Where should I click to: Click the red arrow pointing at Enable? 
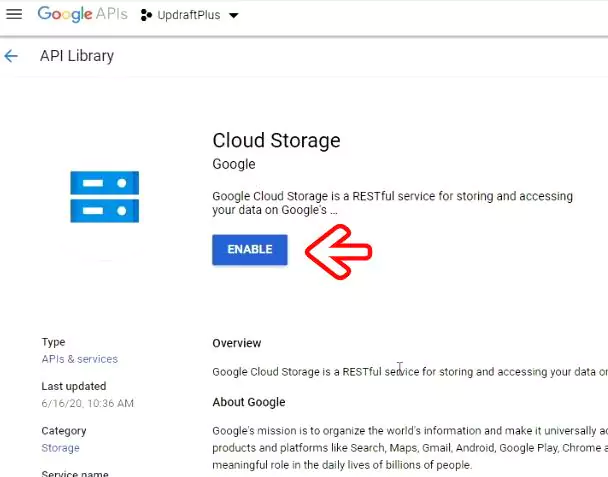[x=338, y=250]
